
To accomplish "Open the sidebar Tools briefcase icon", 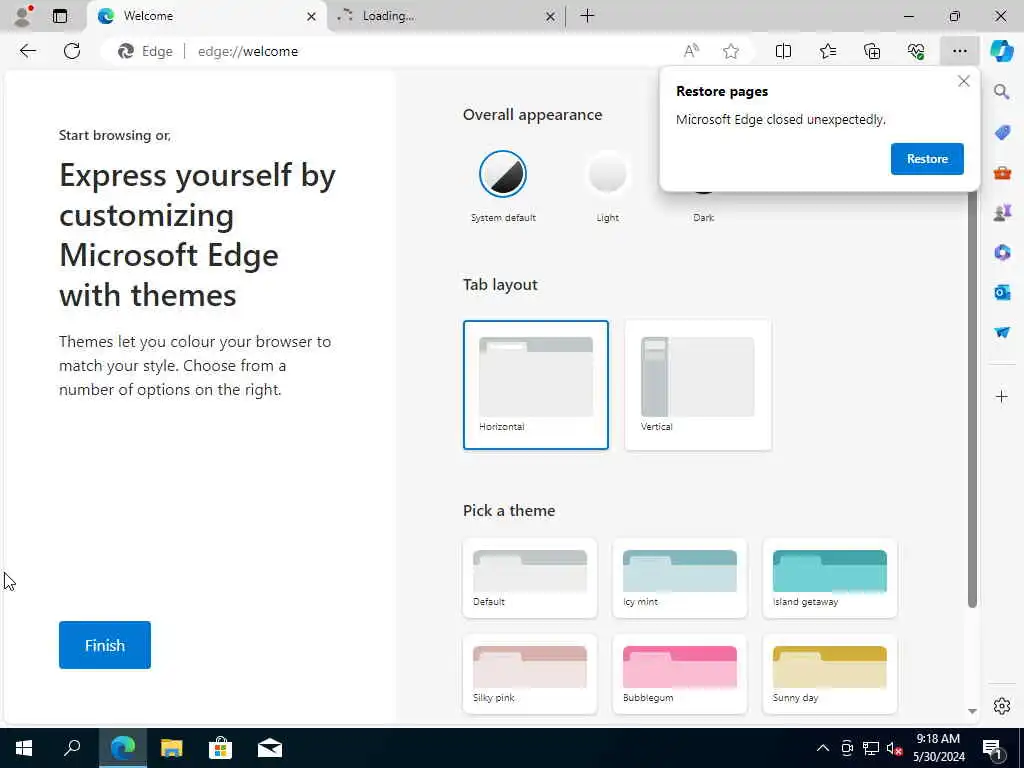I will click(x=1002, y=172).
